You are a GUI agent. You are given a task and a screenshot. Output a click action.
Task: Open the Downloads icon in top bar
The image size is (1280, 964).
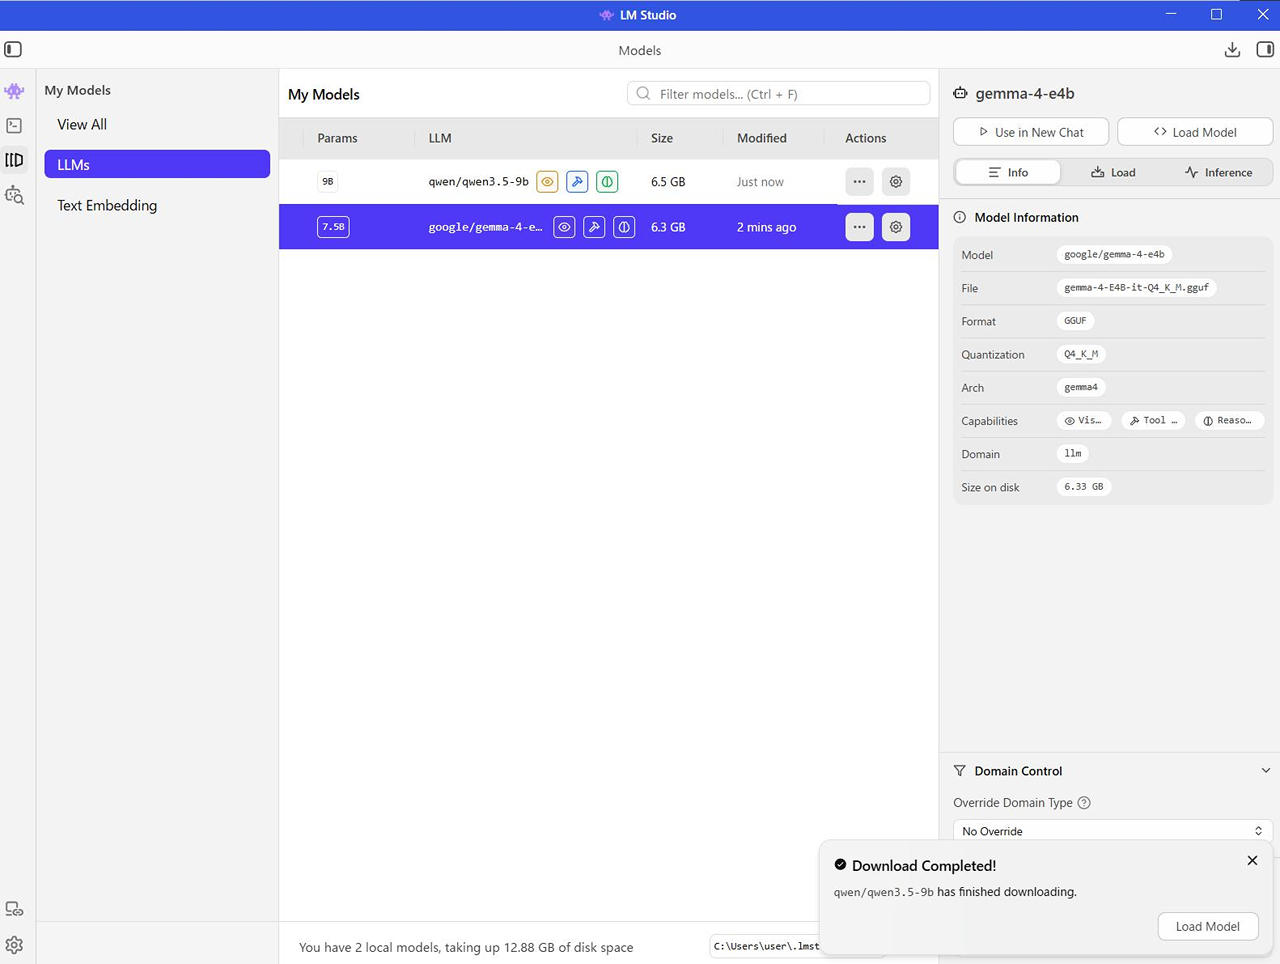coord(1232,50)
